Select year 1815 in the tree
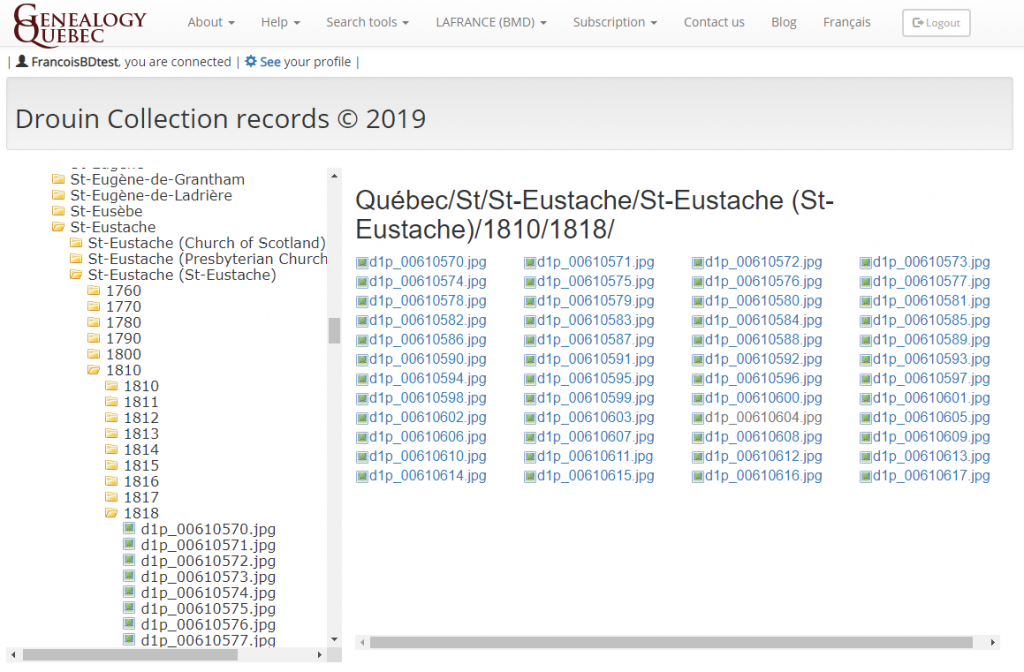 141,465
